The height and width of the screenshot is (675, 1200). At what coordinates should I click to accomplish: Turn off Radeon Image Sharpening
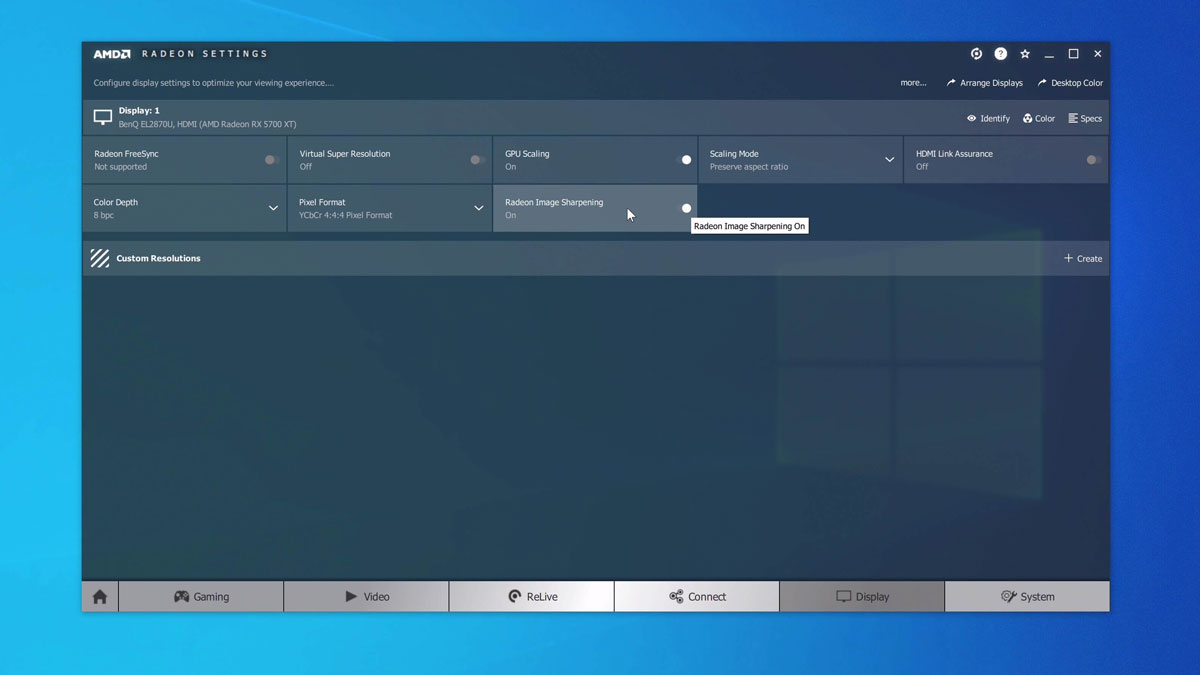coord(686,208)
